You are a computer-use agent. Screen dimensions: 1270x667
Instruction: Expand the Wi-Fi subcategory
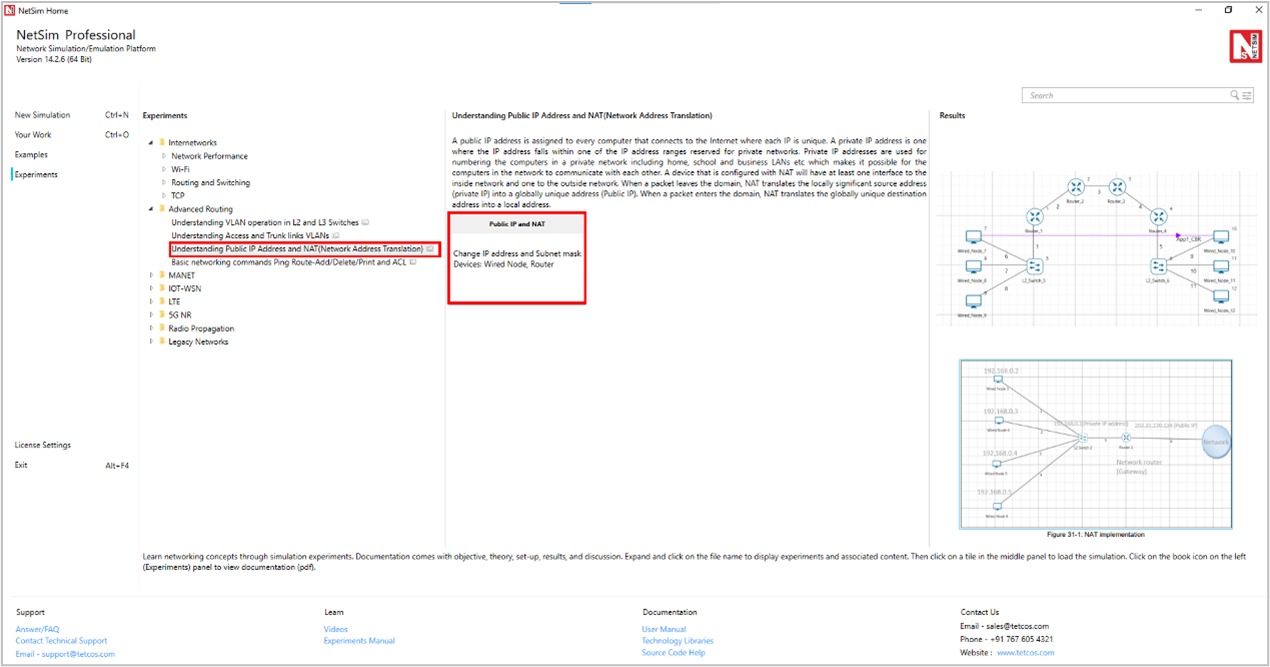point(164,170)
